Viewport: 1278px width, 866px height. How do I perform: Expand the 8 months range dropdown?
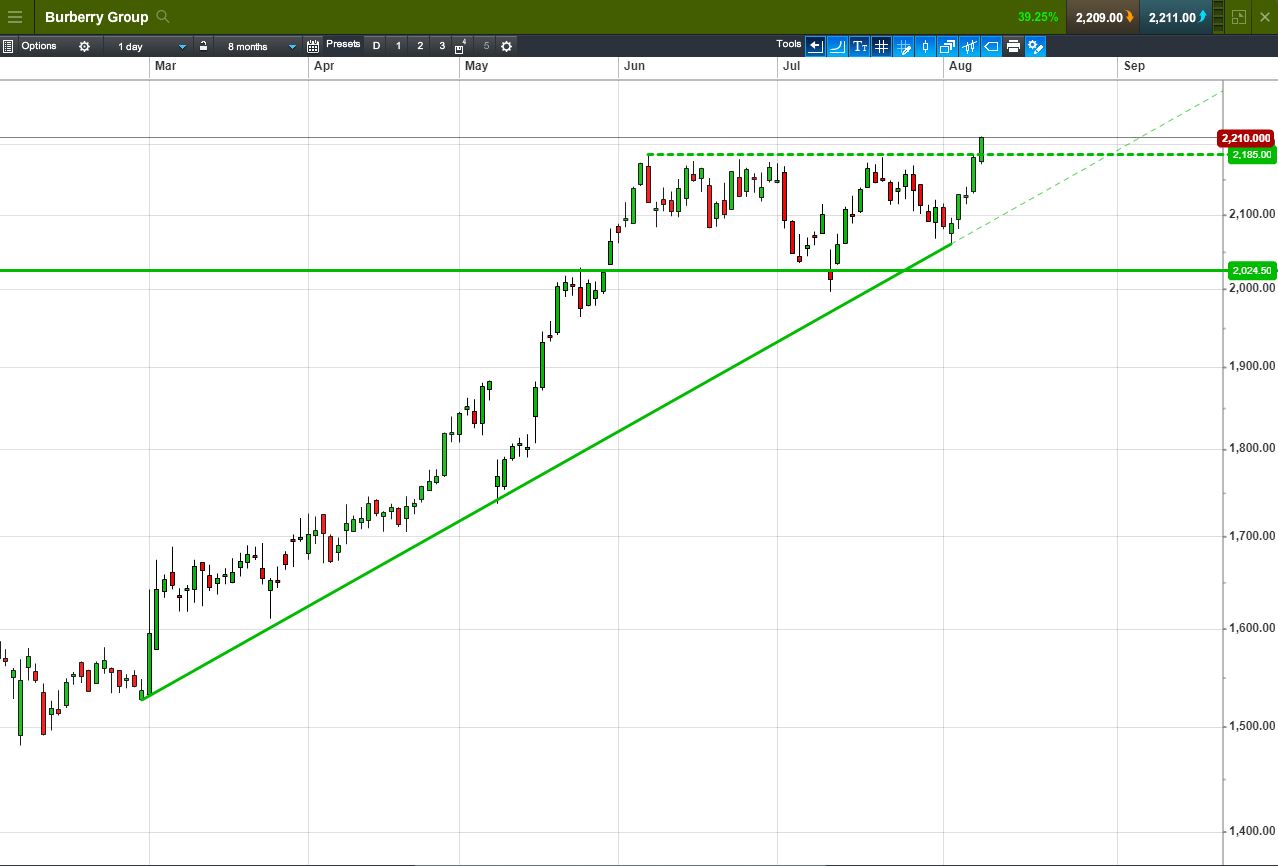(x=260, y=46)
